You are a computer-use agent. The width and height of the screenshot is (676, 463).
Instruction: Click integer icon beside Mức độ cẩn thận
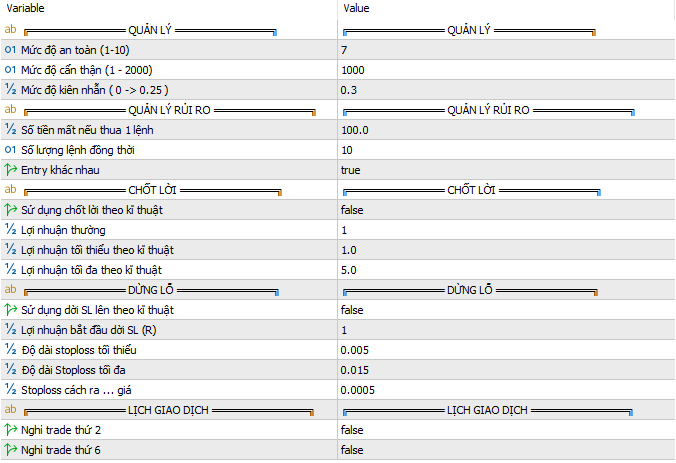tap(10, 70)
